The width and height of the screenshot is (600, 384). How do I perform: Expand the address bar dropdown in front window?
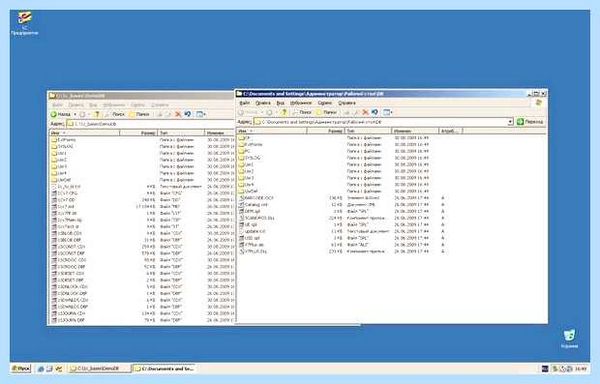tap(510, 122)
